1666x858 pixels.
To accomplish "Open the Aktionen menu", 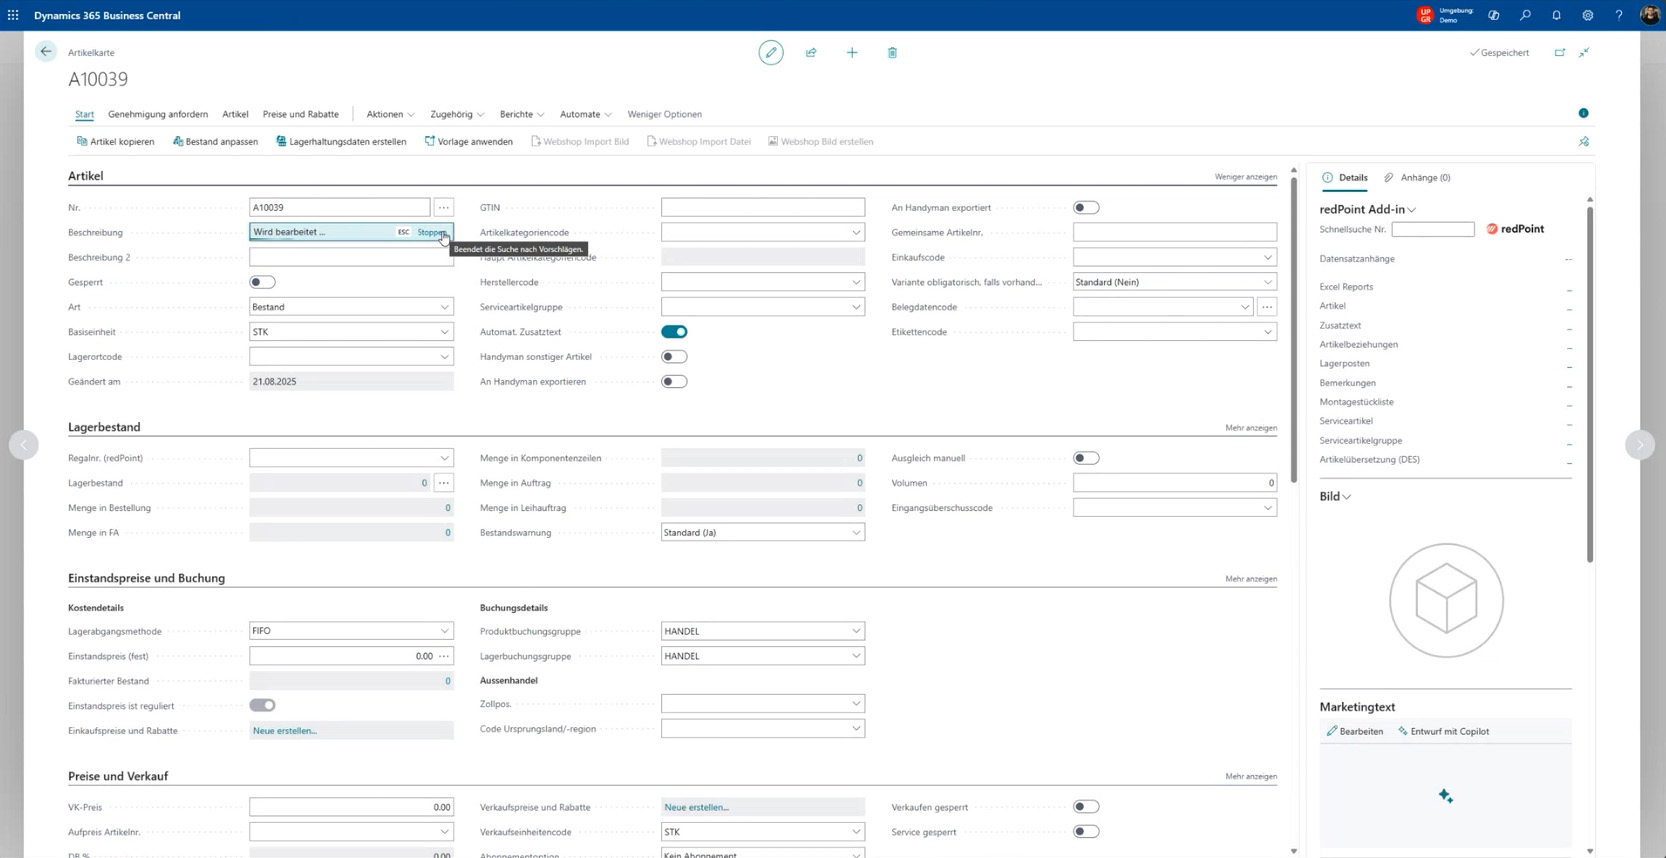I will [389, 114].
